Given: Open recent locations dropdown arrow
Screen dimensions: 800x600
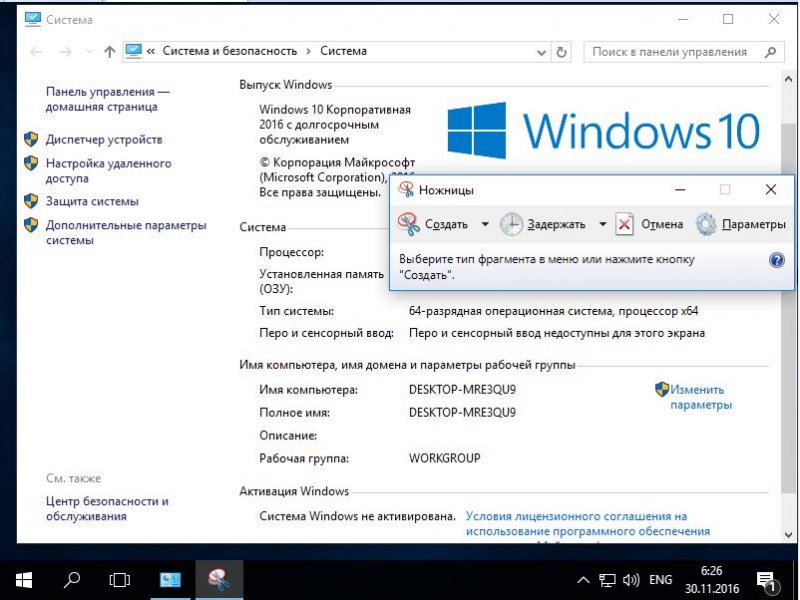Looking at the screenshot, I should (x=89, y=52).
